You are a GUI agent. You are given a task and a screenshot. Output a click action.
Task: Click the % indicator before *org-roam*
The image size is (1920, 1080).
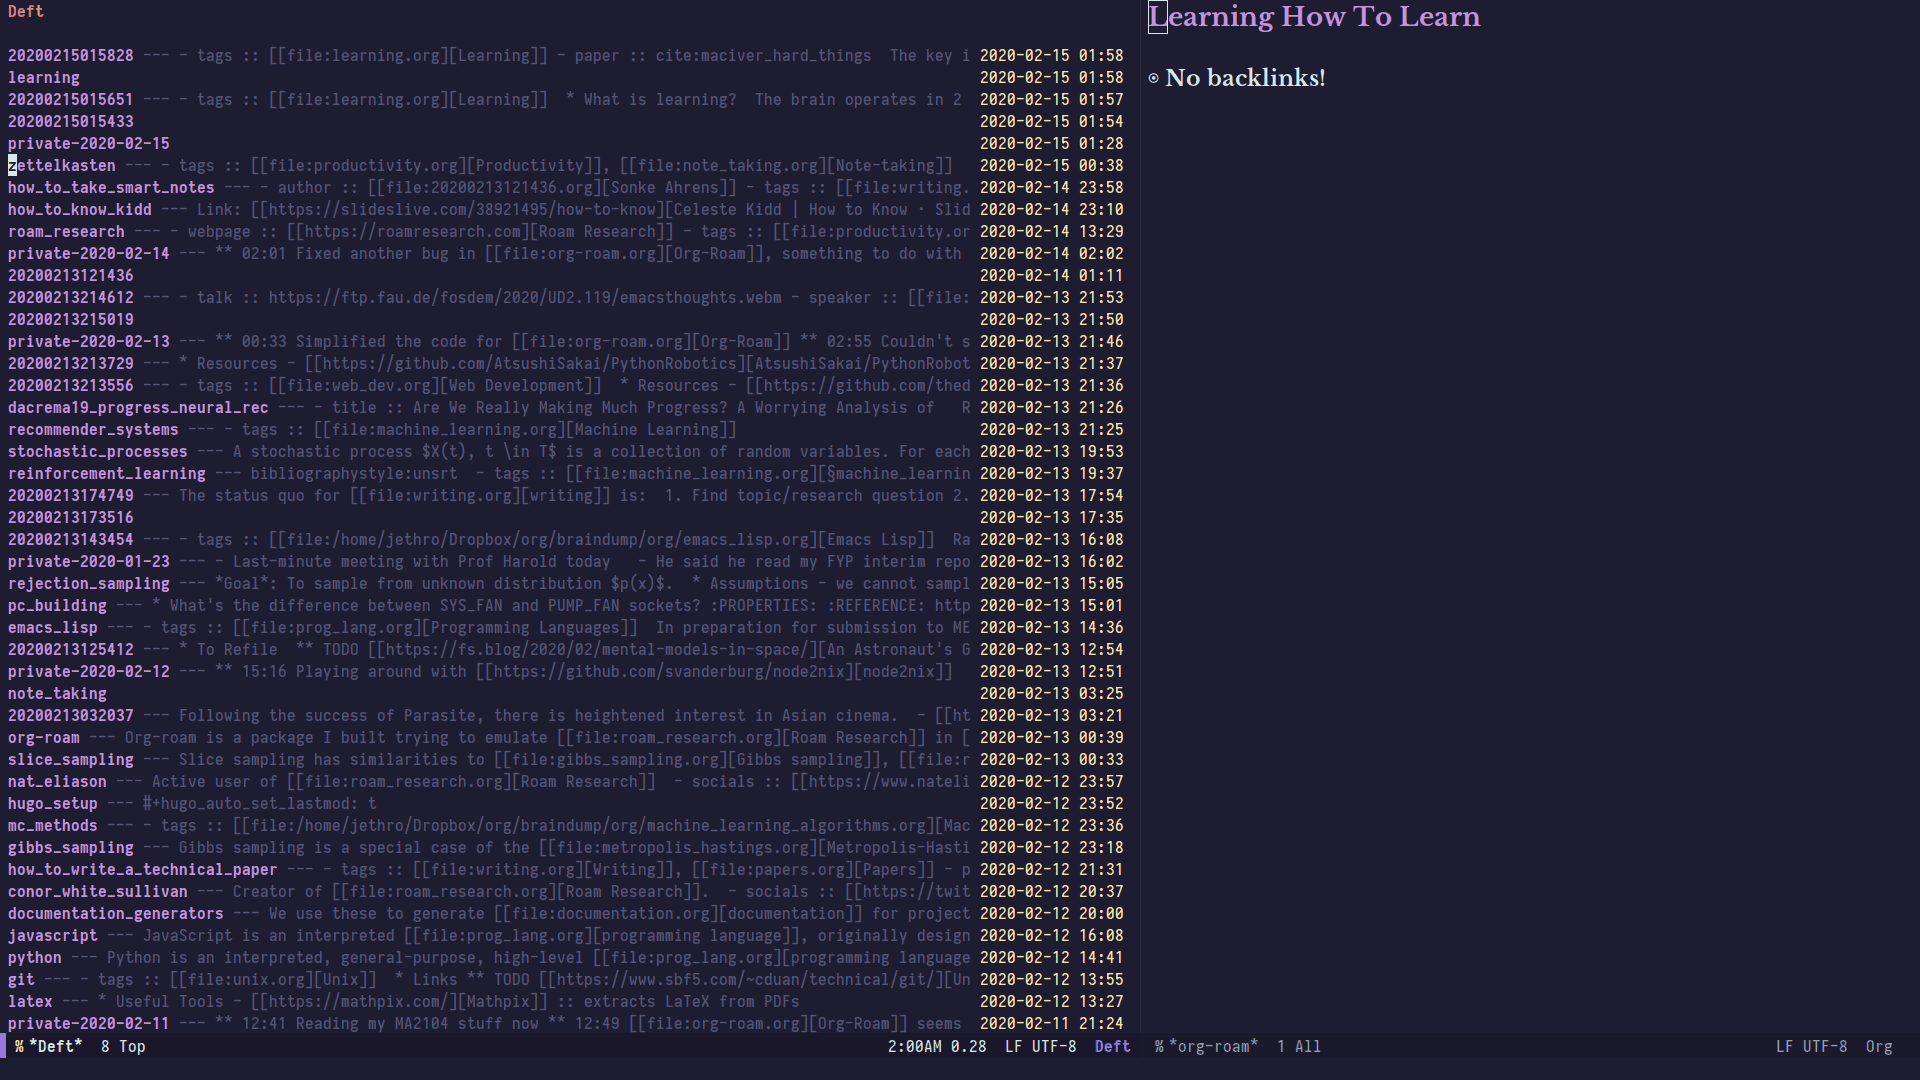pos(1159,1046)
